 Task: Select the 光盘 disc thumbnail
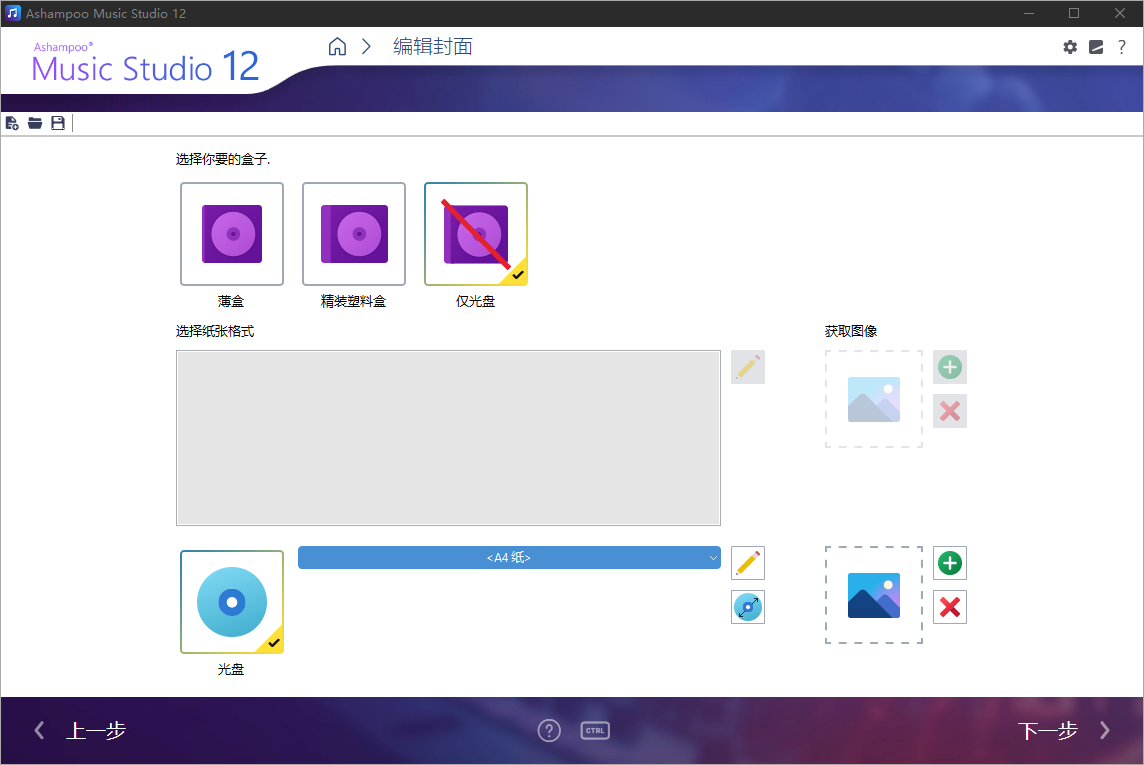pos(231,601)
